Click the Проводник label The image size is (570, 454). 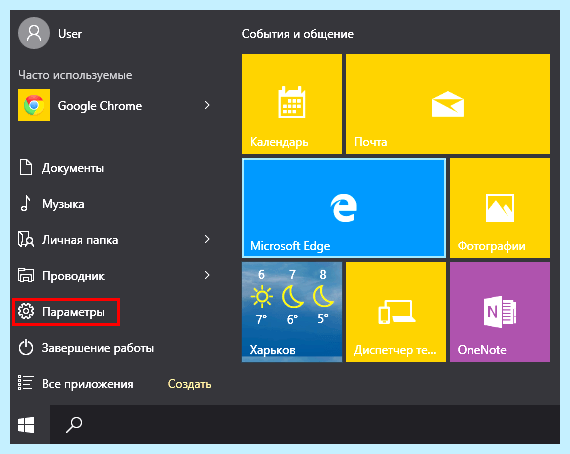point(73,276)
